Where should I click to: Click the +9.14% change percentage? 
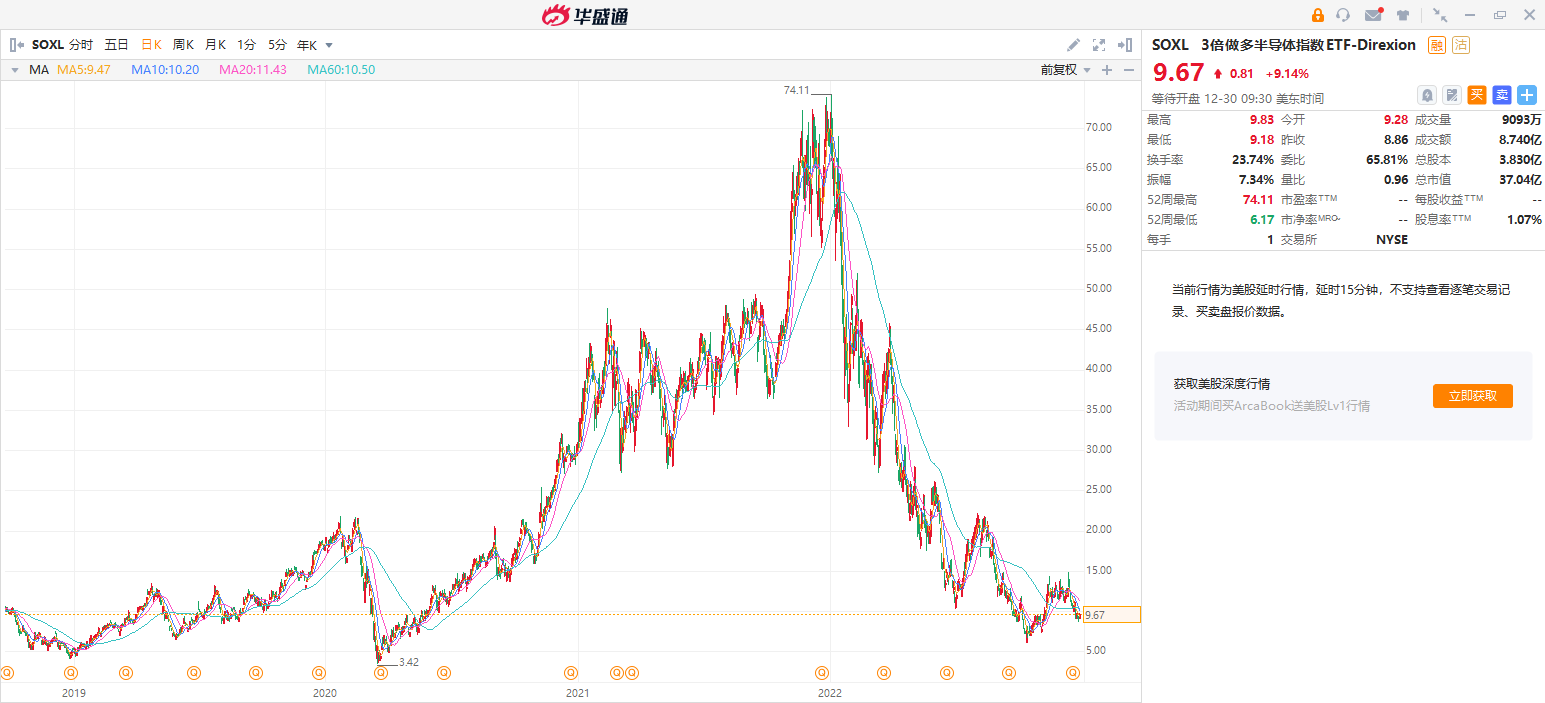[1287, 73]
